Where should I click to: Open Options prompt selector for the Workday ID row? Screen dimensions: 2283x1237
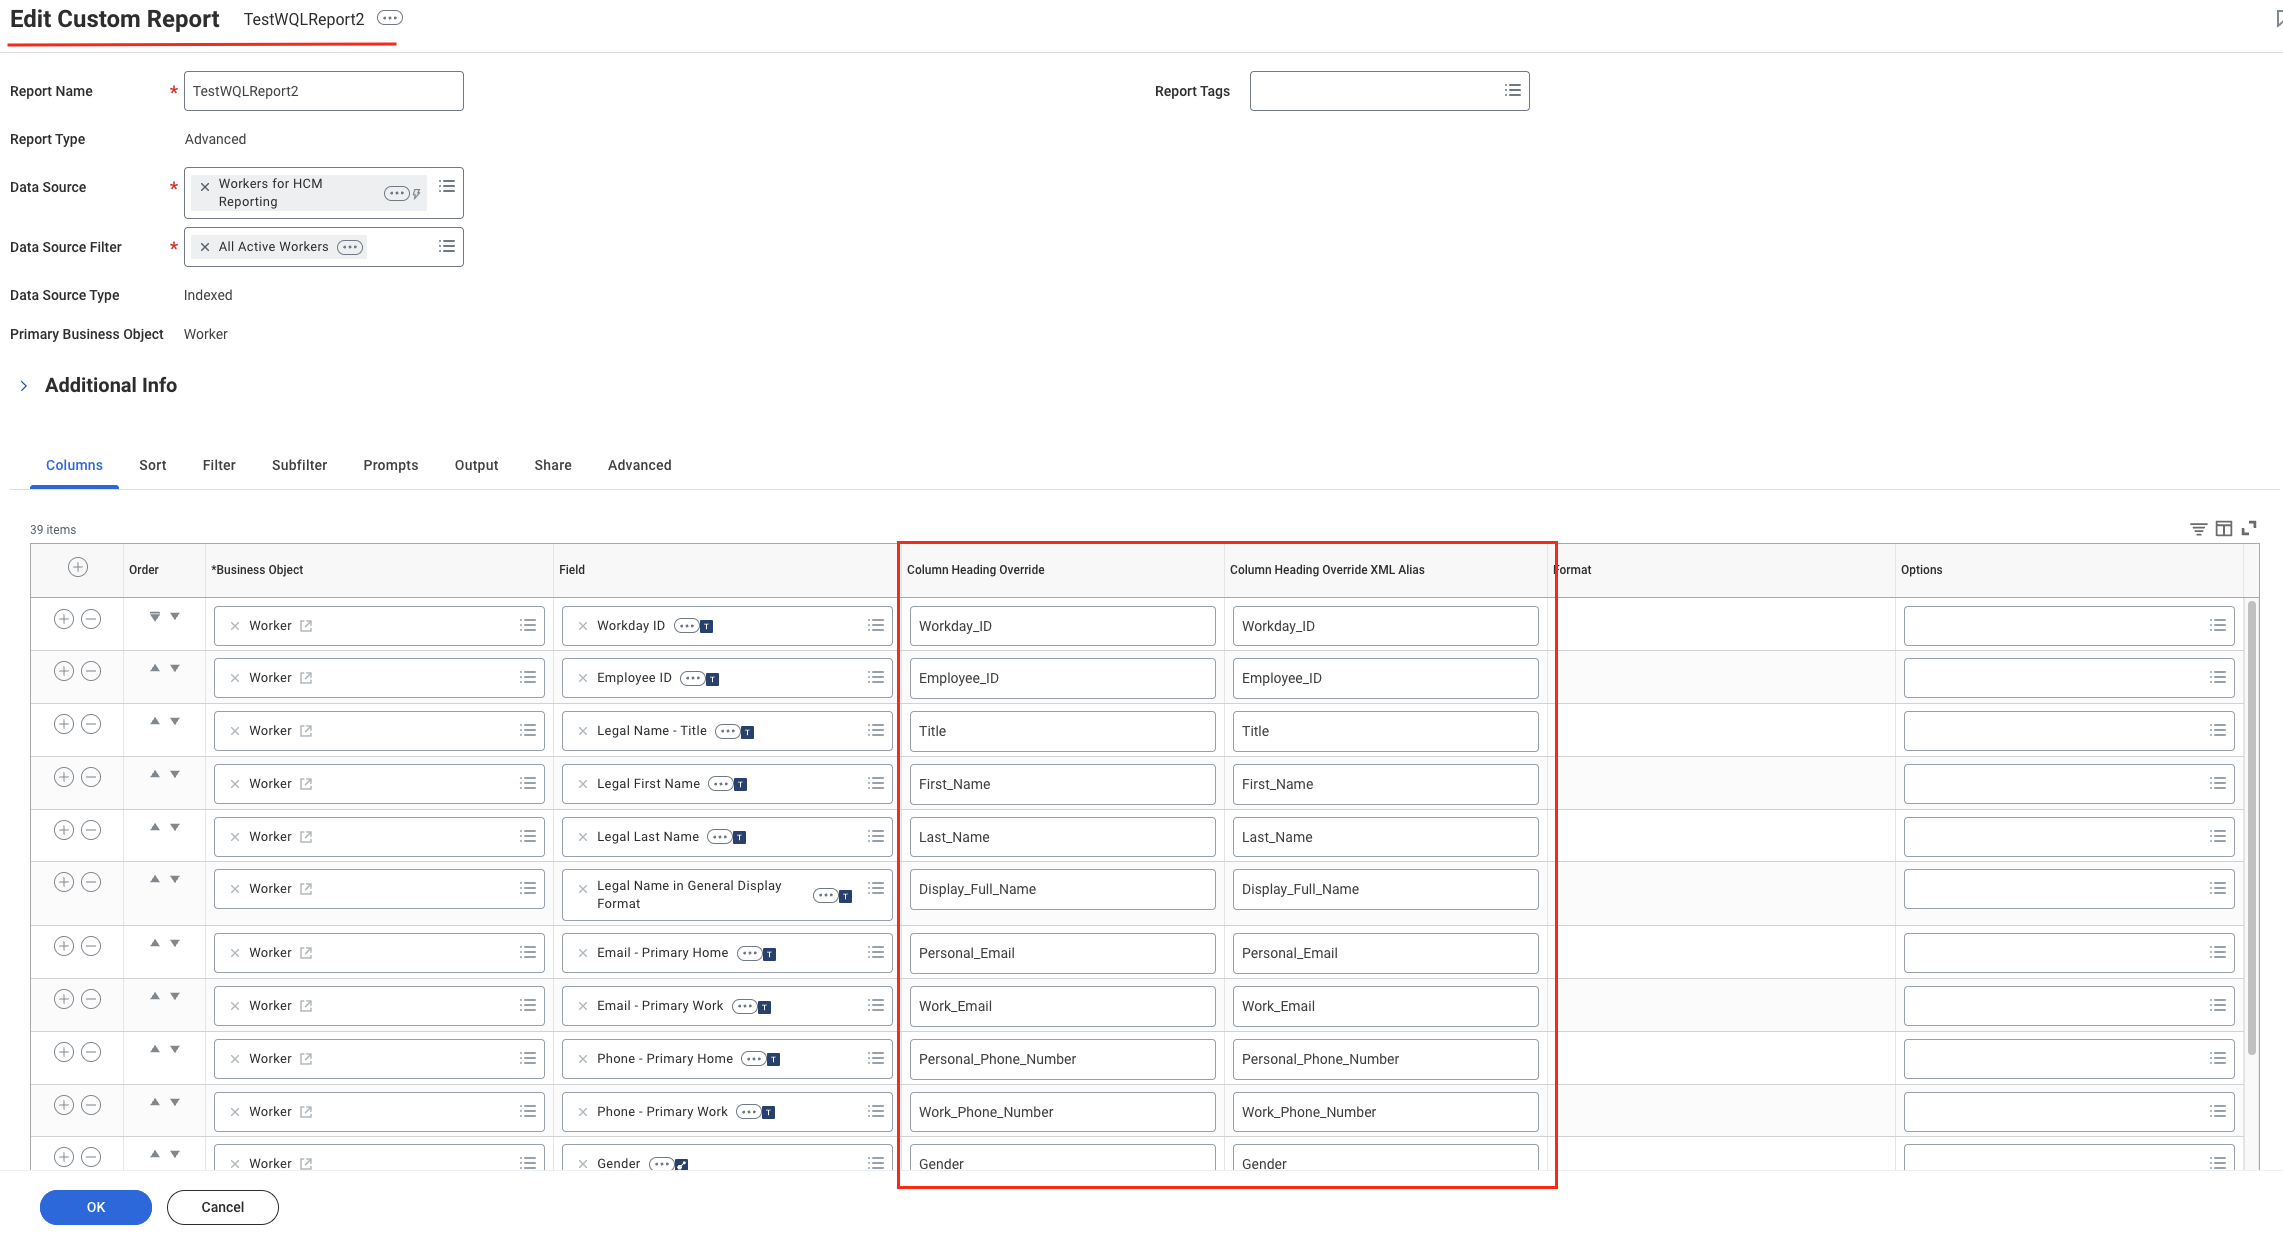point(2218,625)
